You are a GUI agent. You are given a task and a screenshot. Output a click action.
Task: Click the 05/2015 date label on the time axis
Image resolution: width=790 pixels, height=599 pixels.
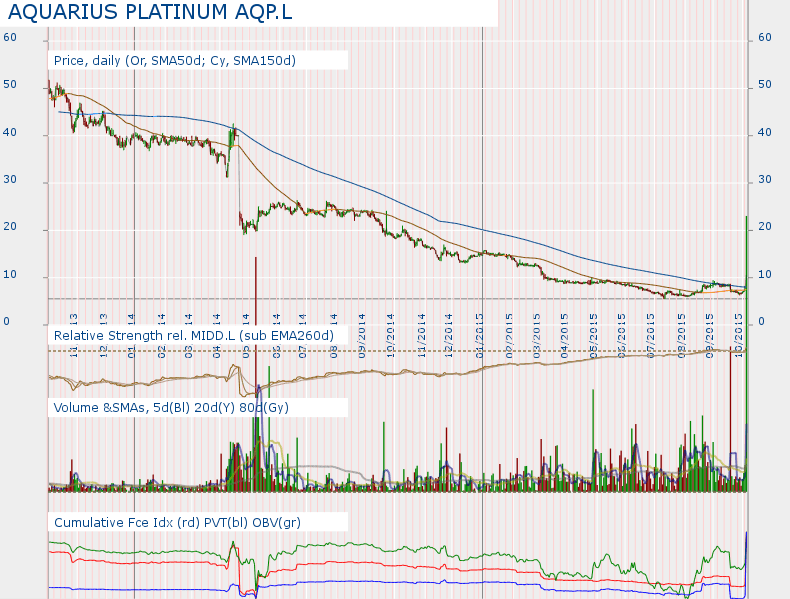(594, 336)
